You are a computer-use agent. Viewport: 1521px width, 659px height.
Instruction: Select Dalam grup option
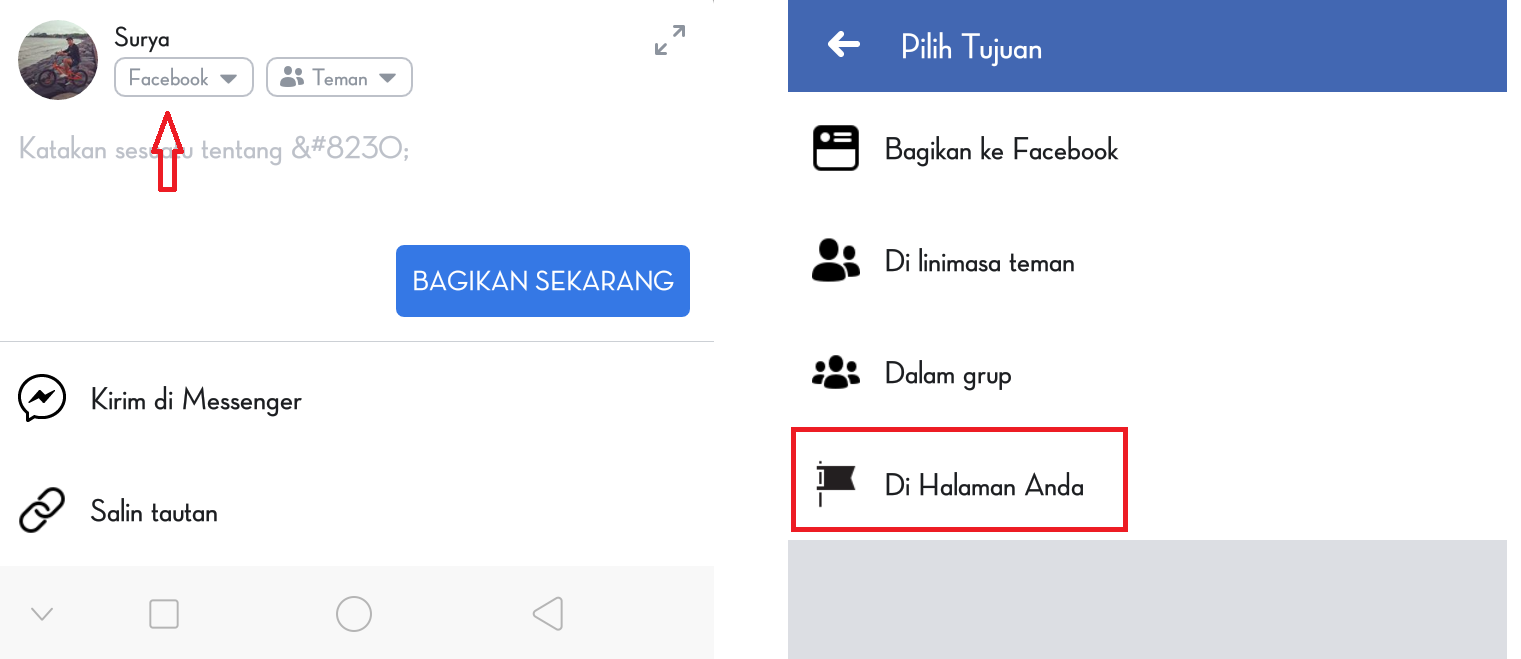click(1147, 374)
